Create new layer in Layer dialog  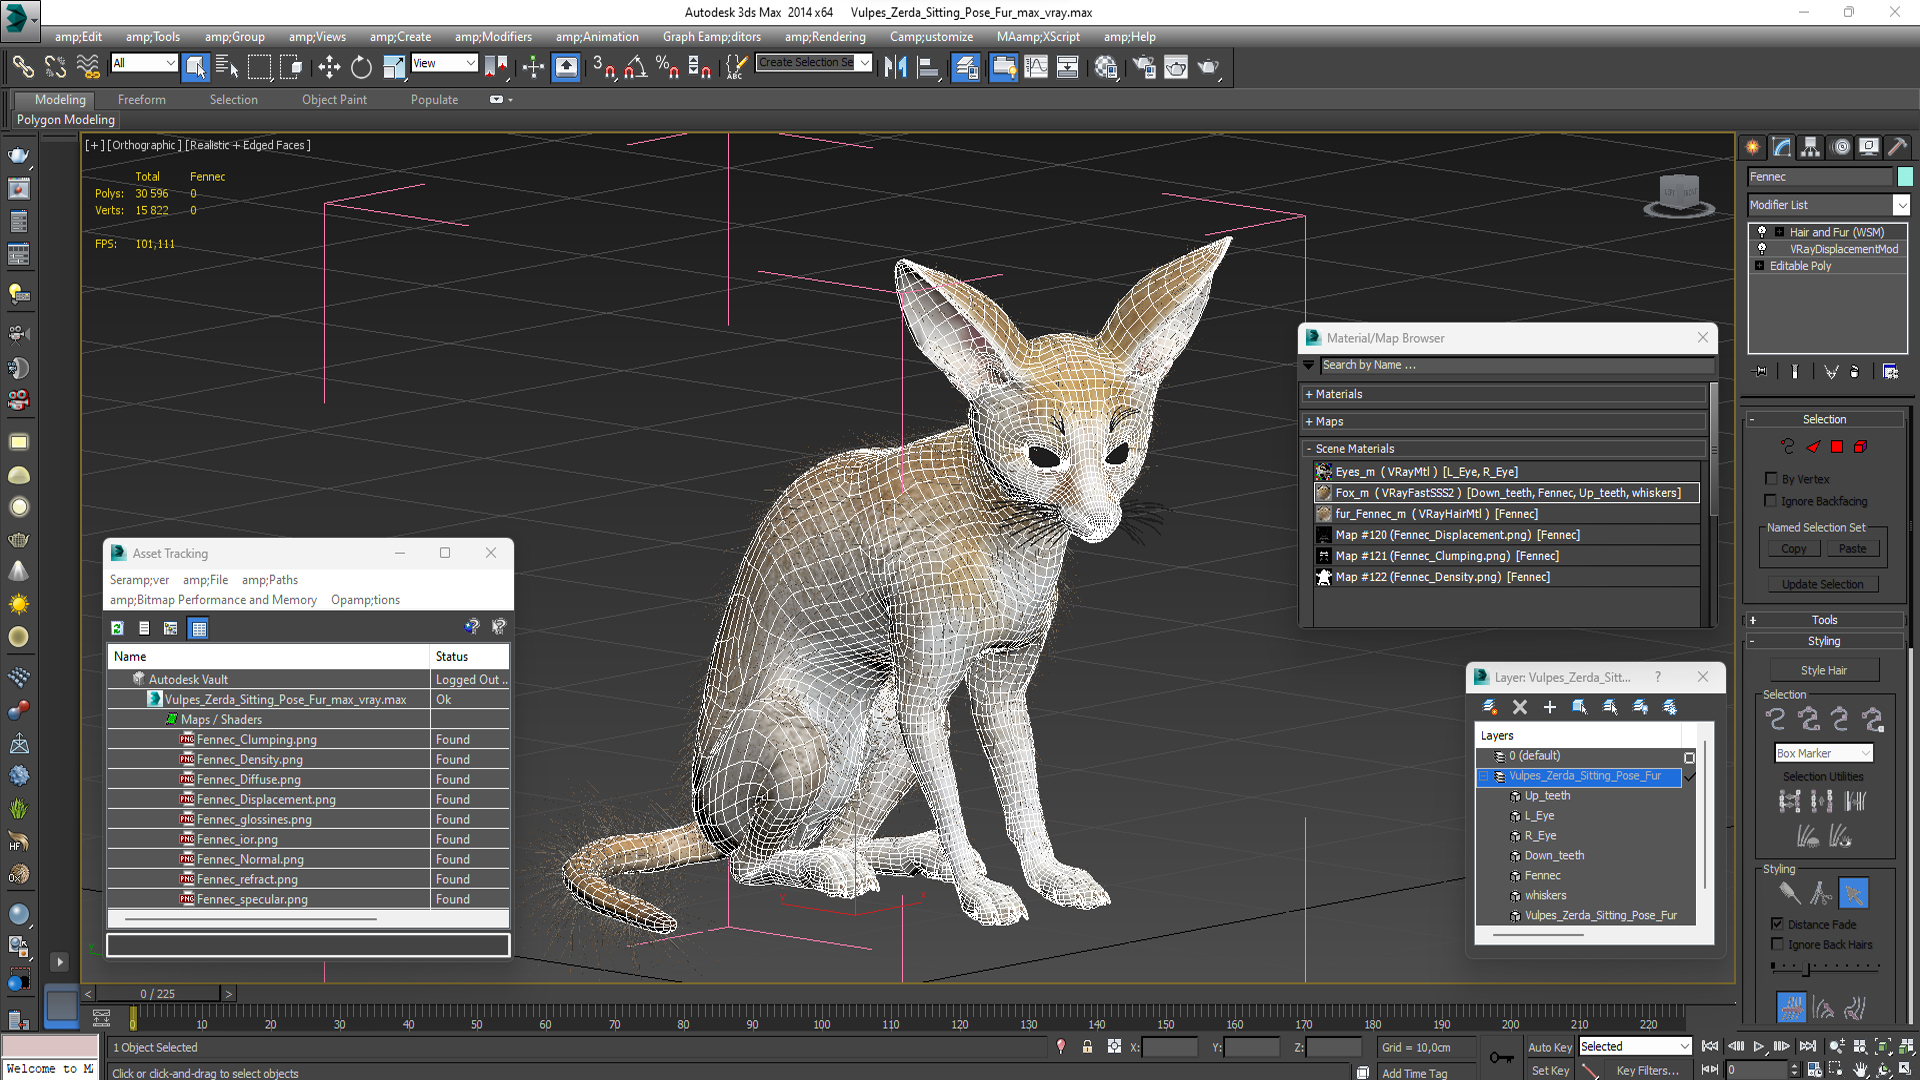pos(1489,707)
